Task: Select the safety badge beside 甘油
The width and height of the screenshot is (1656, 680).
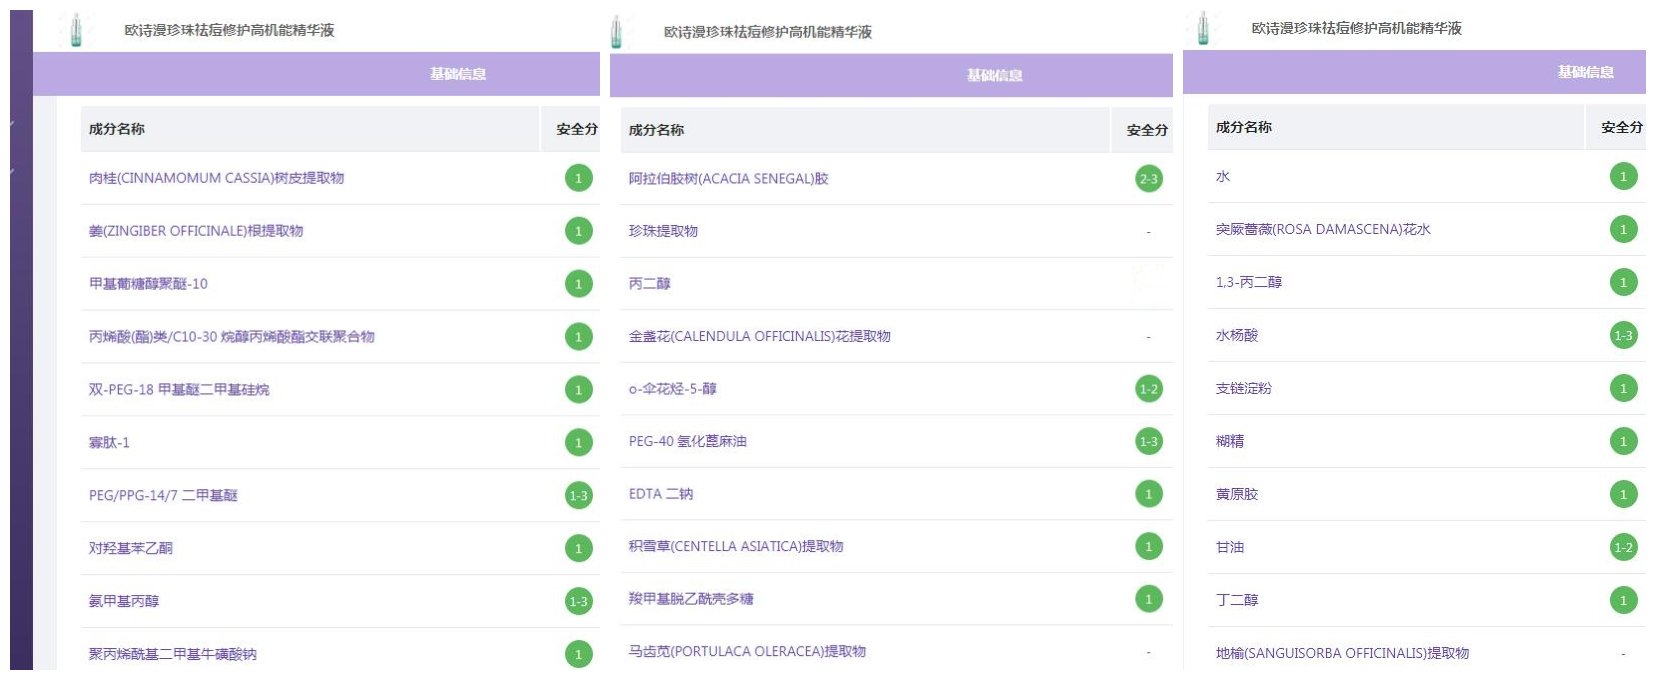Action: [1623, 547]
